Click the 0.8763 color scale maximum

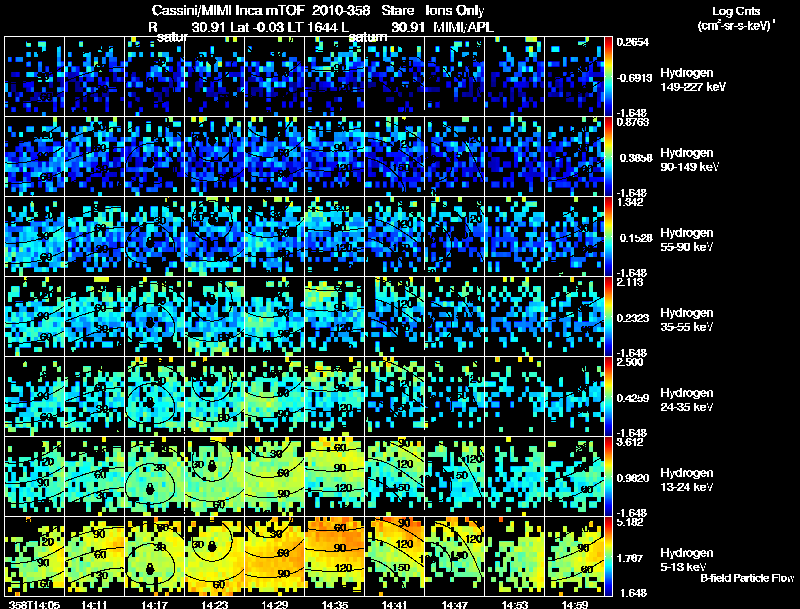point(633,122)
